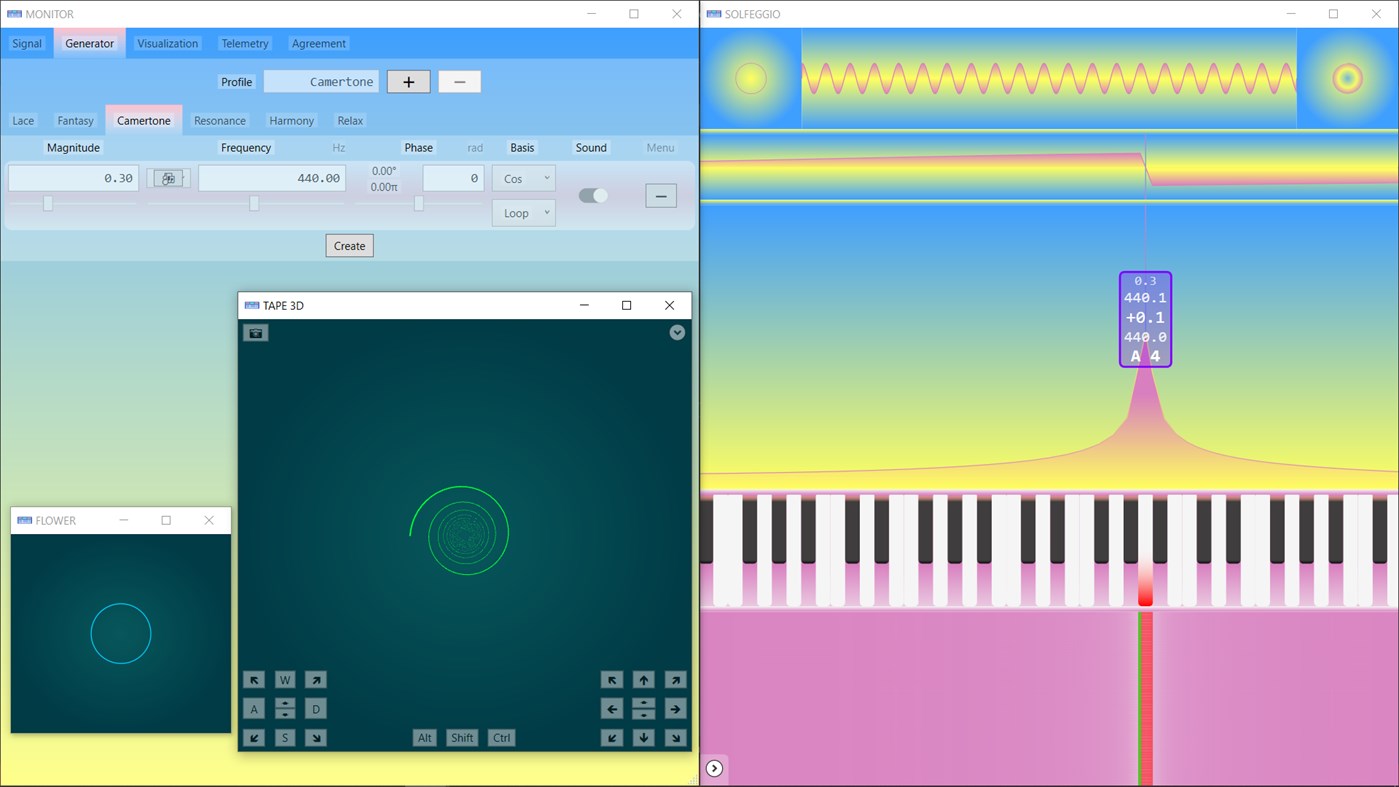Open the Loop mode dropdown
Image resolution: width=1399 pixels, height=787 pixels.
[523, 212]
